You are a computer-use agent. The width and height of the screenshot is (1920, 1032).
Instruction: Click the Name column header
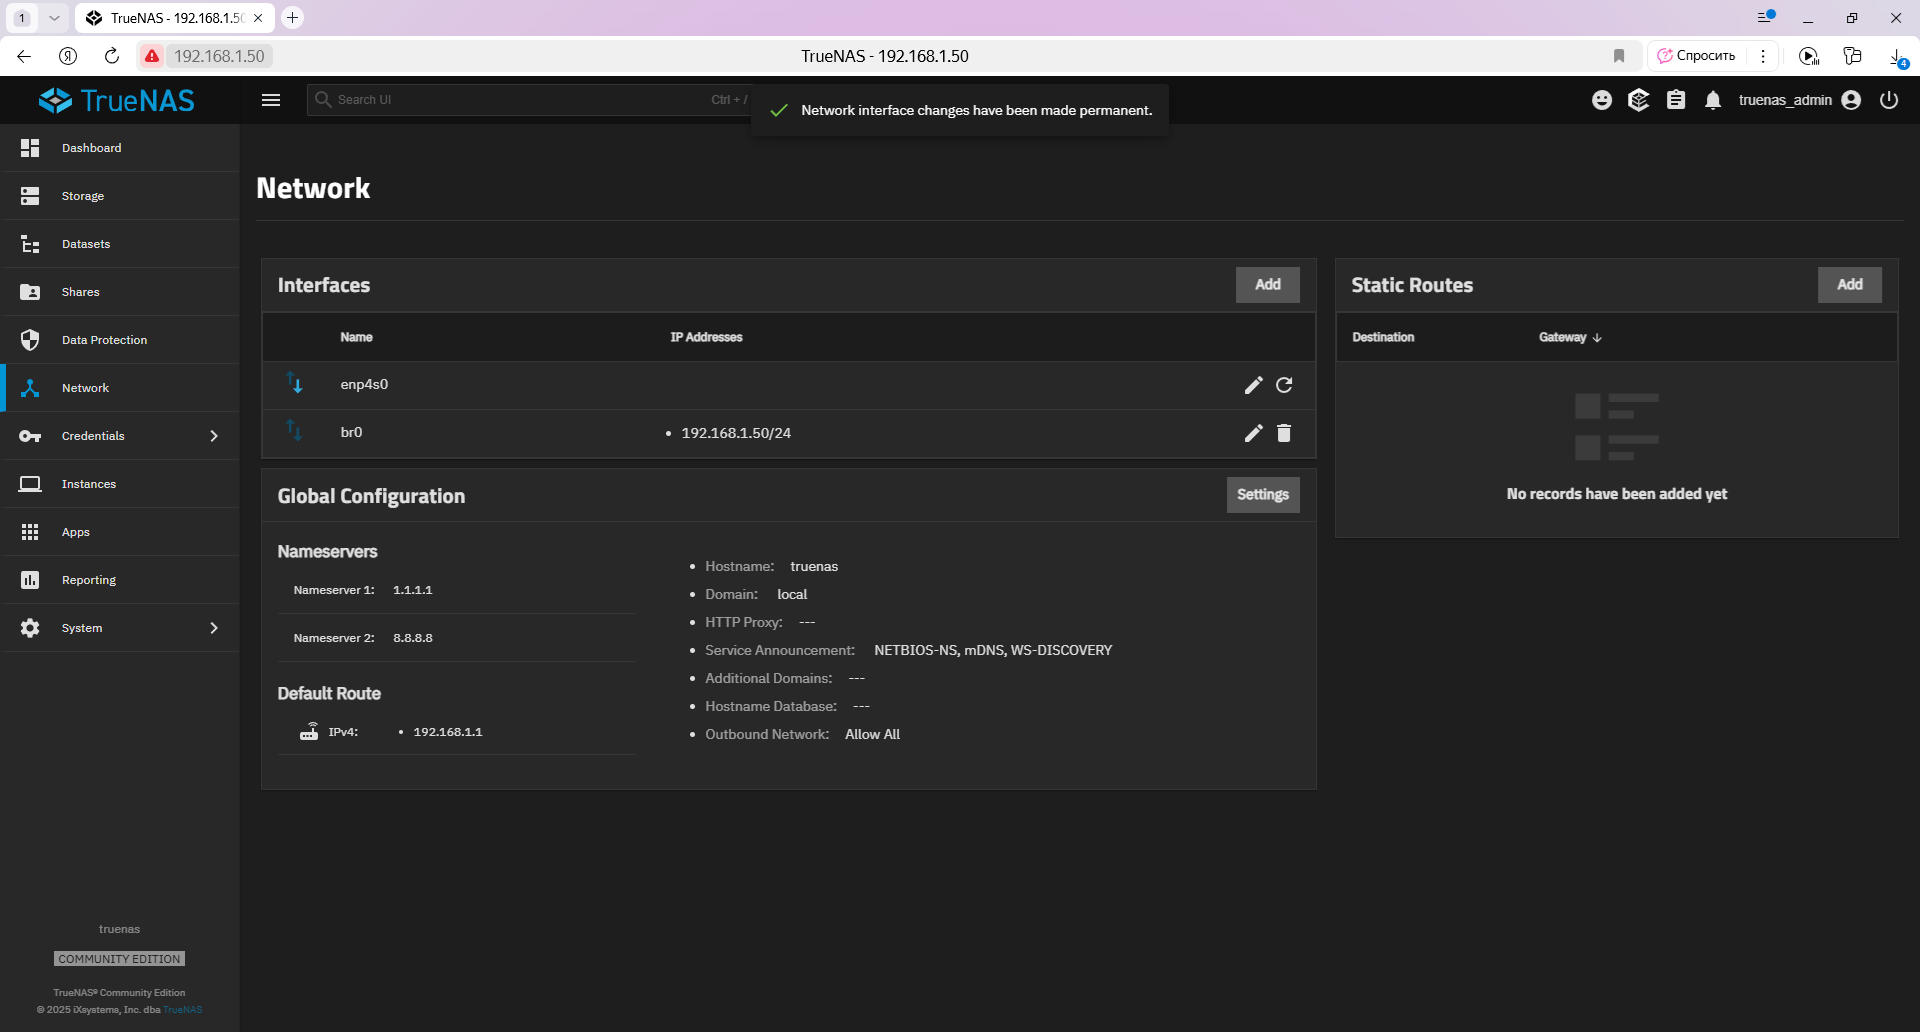[x=356, y=337]
